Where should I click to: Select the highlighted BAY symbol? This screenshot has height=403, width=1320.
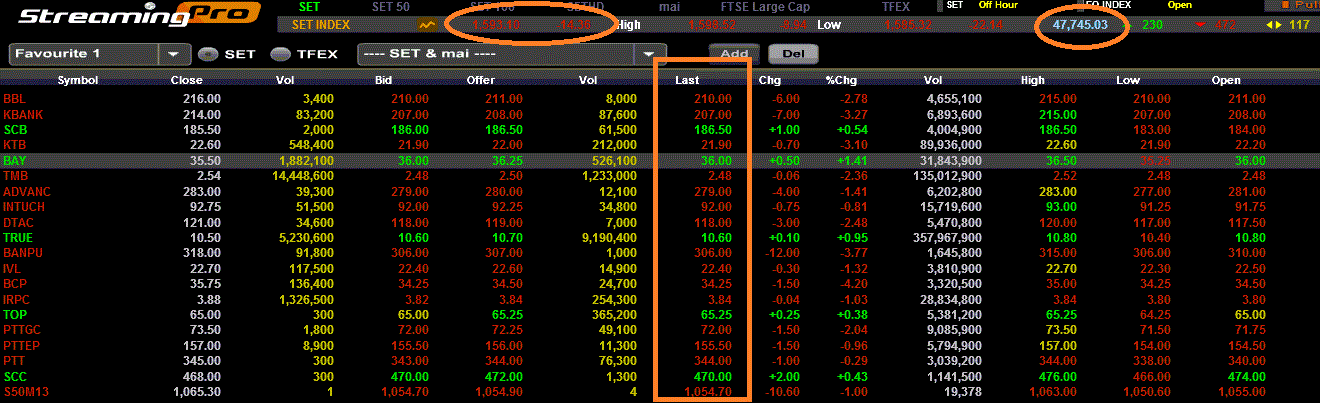[x=15, y=161]
